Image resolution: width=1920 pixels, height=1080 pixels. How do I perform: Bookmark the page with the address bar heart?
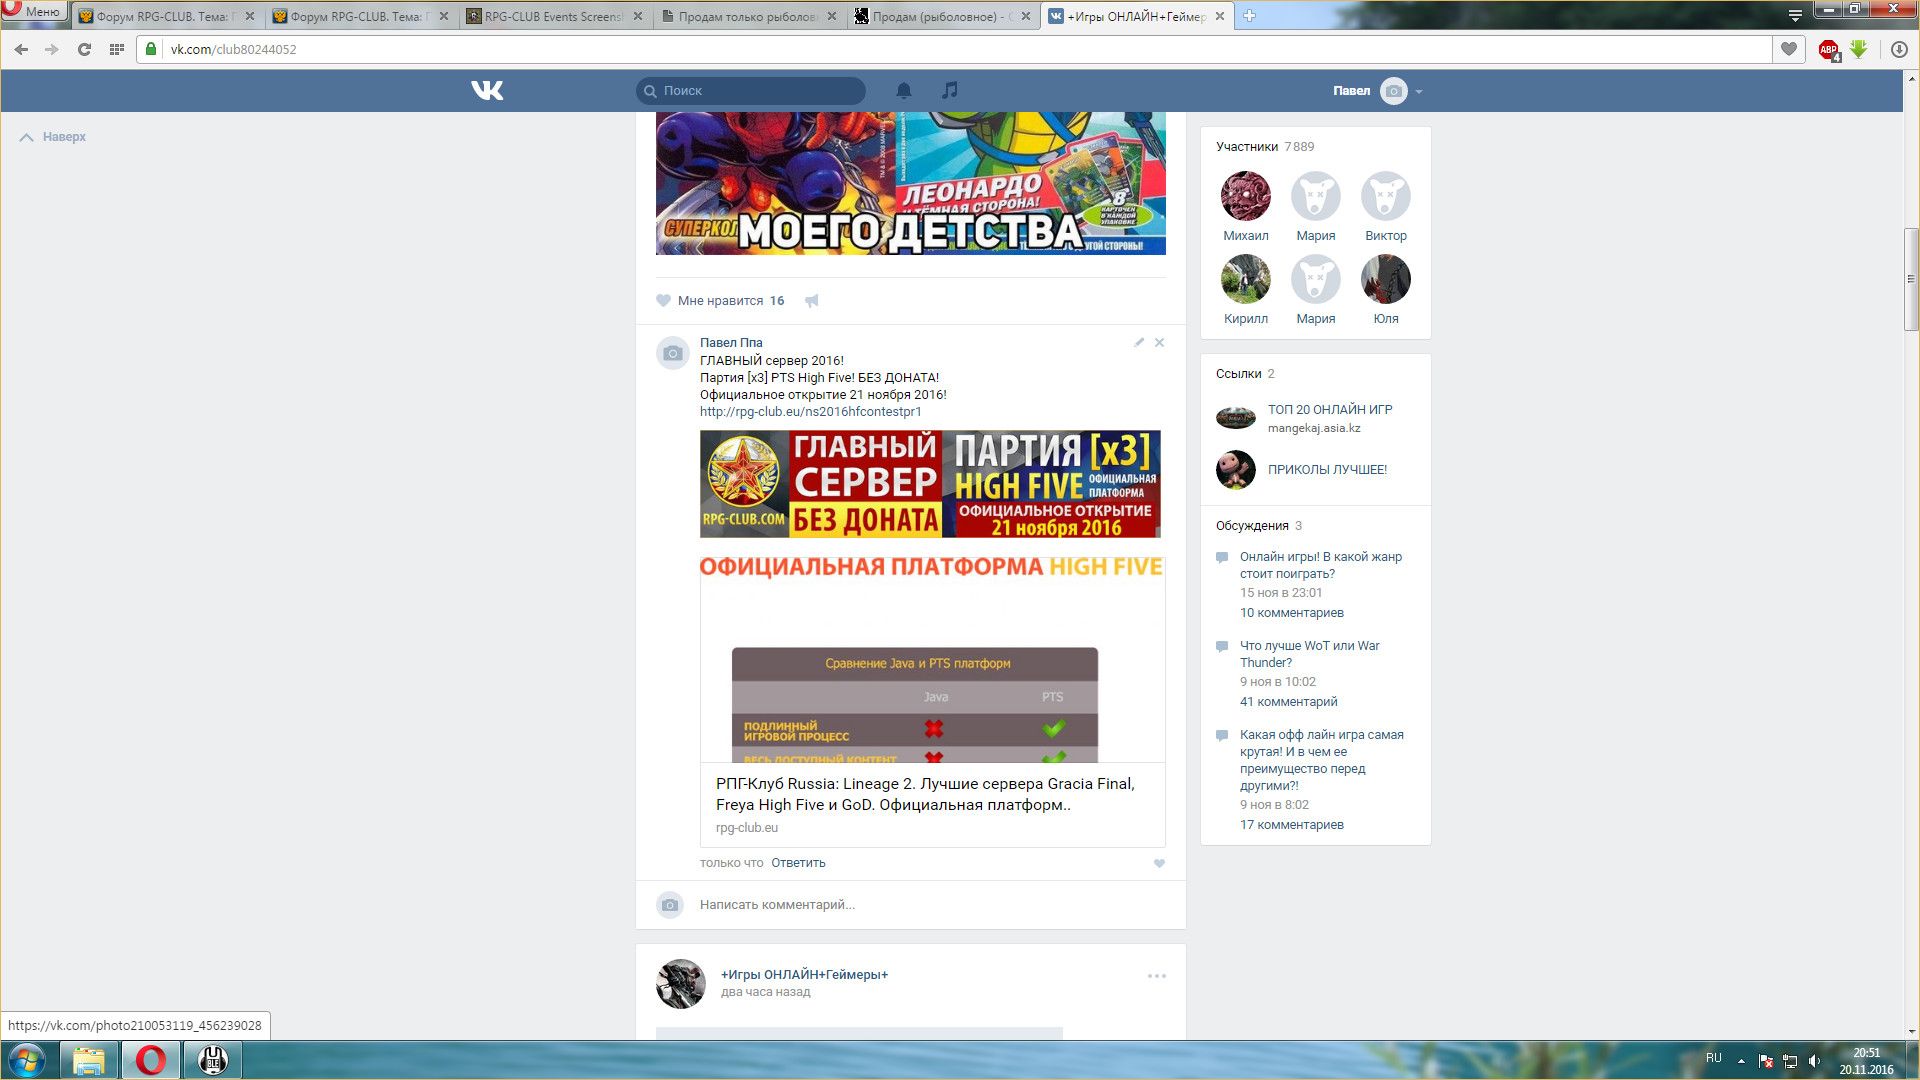(1788, 49)
